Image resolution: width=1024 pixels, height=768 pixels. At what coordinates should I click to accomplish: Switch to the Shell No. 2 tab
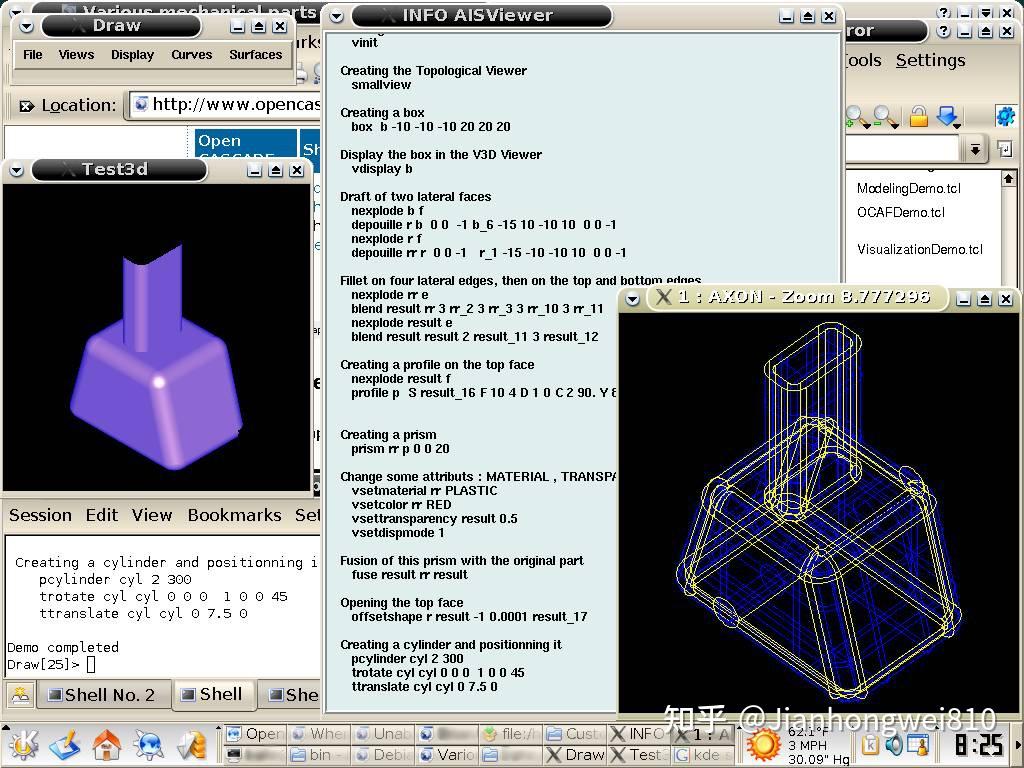[103, 694]
